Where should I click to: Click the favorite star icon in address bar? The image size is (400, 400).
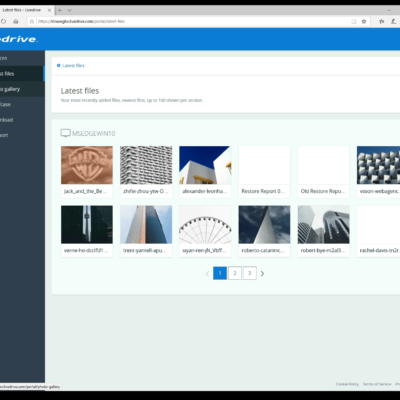[364, 21]
